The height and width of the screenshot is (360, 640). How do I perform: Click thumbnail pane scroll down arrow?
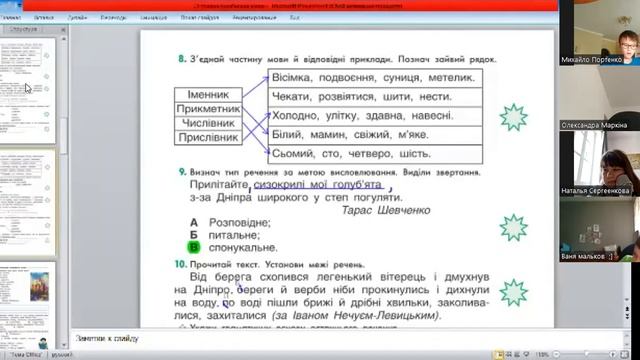coord(64,345)
